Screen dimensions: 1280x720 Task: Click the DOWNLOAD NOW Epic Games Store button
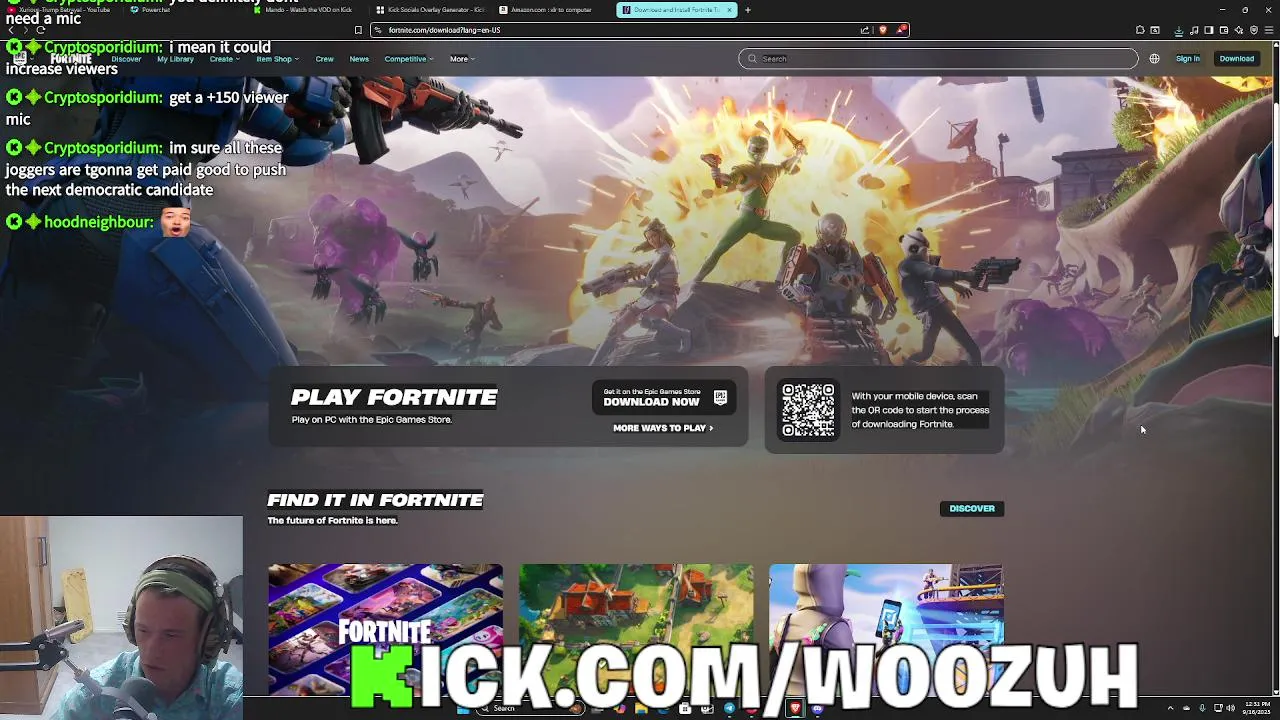tap(664, 398)
